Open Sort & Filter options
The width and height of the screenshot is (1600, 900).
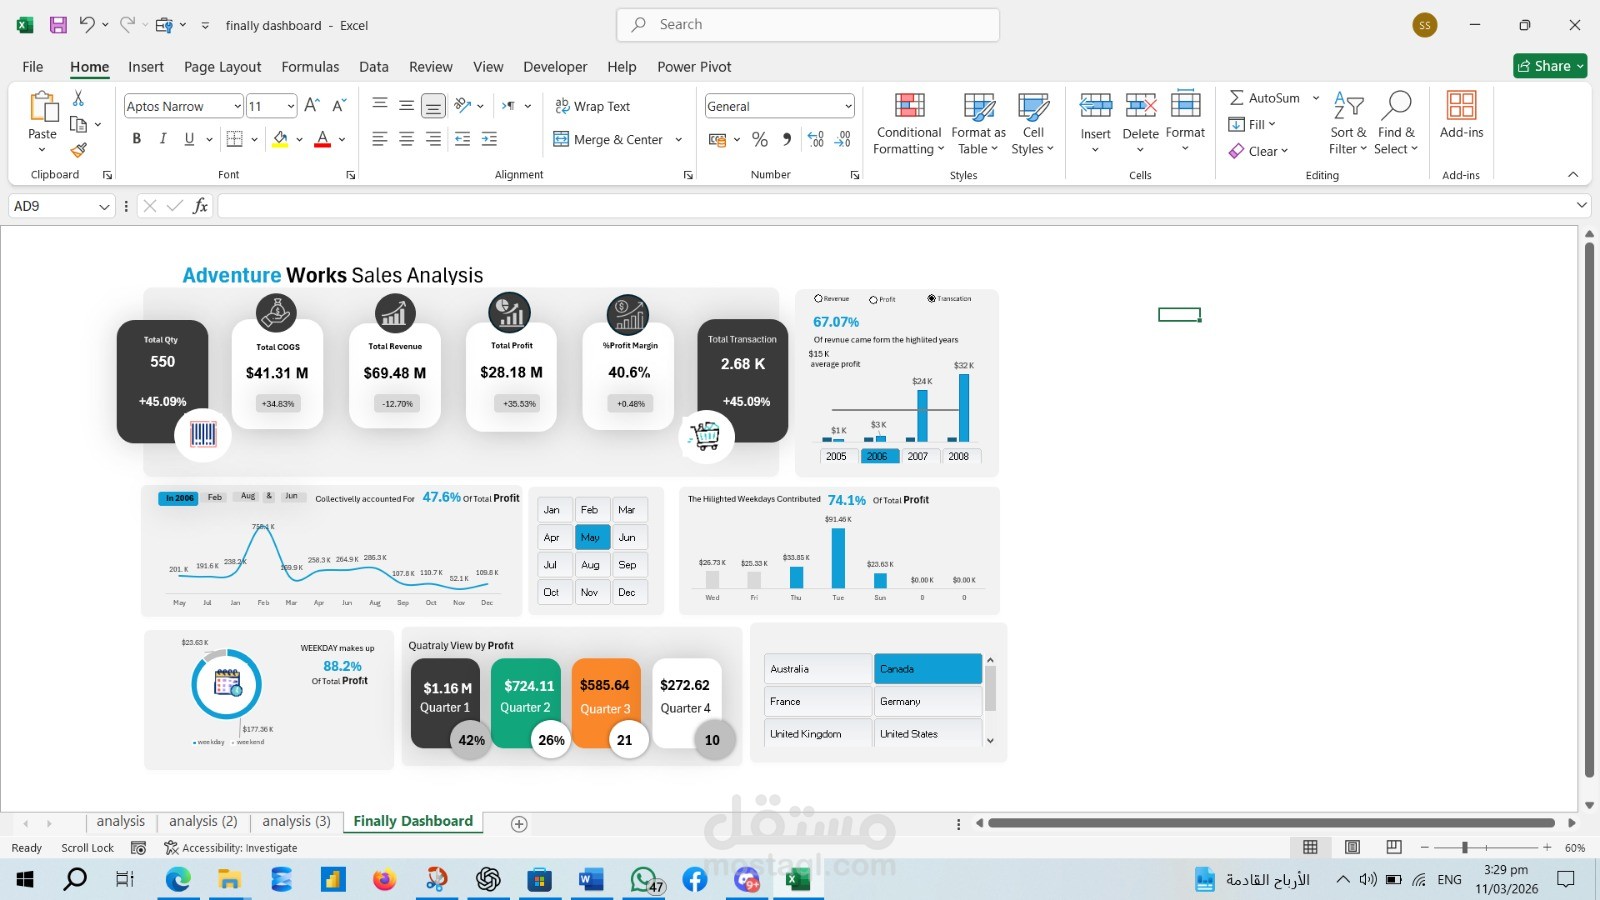[1348, 123]
